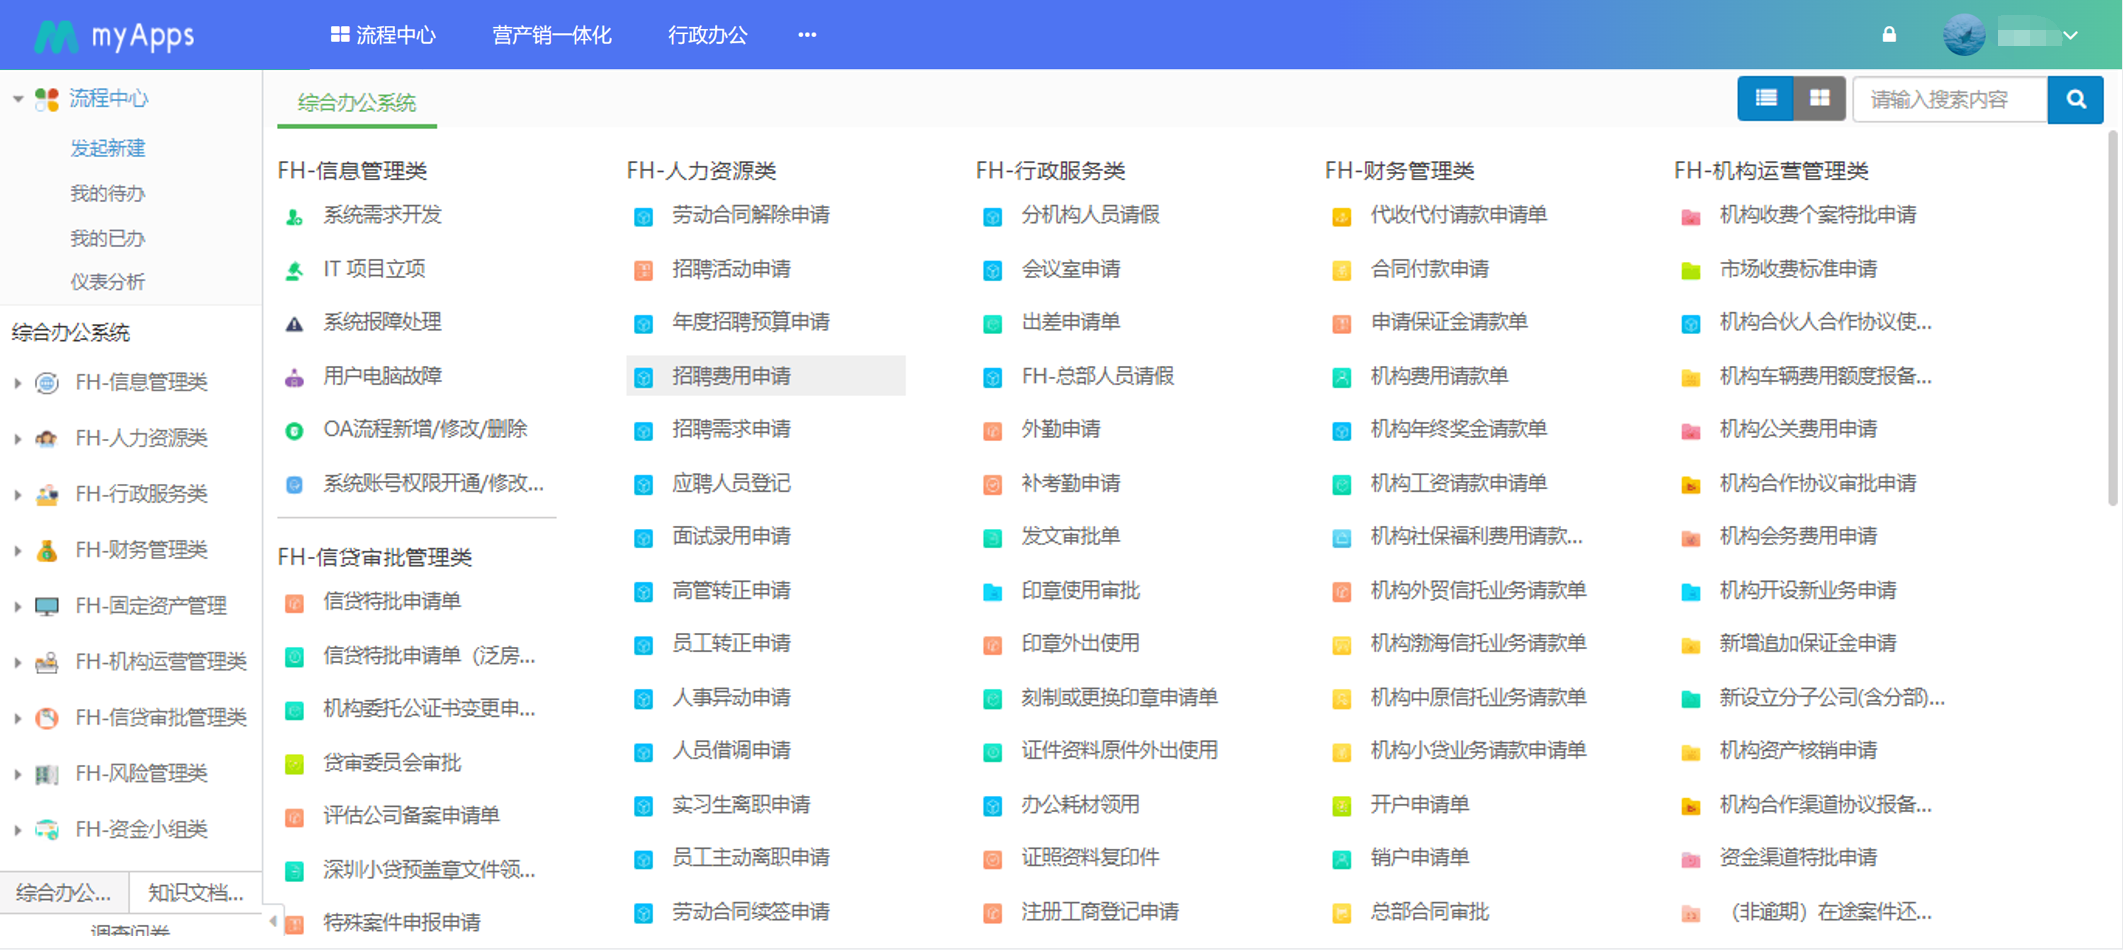
Task: Click the user avatar in the header
Action: tap(1963, 34)
